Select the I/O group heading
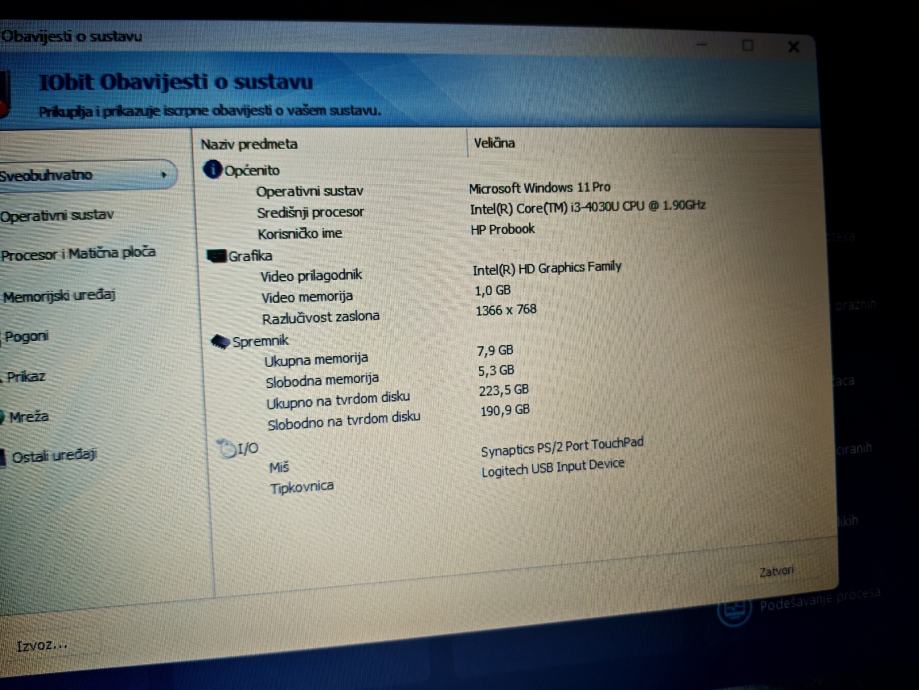The height and width of the screenshot is (690, 919). tap(248, 449)
